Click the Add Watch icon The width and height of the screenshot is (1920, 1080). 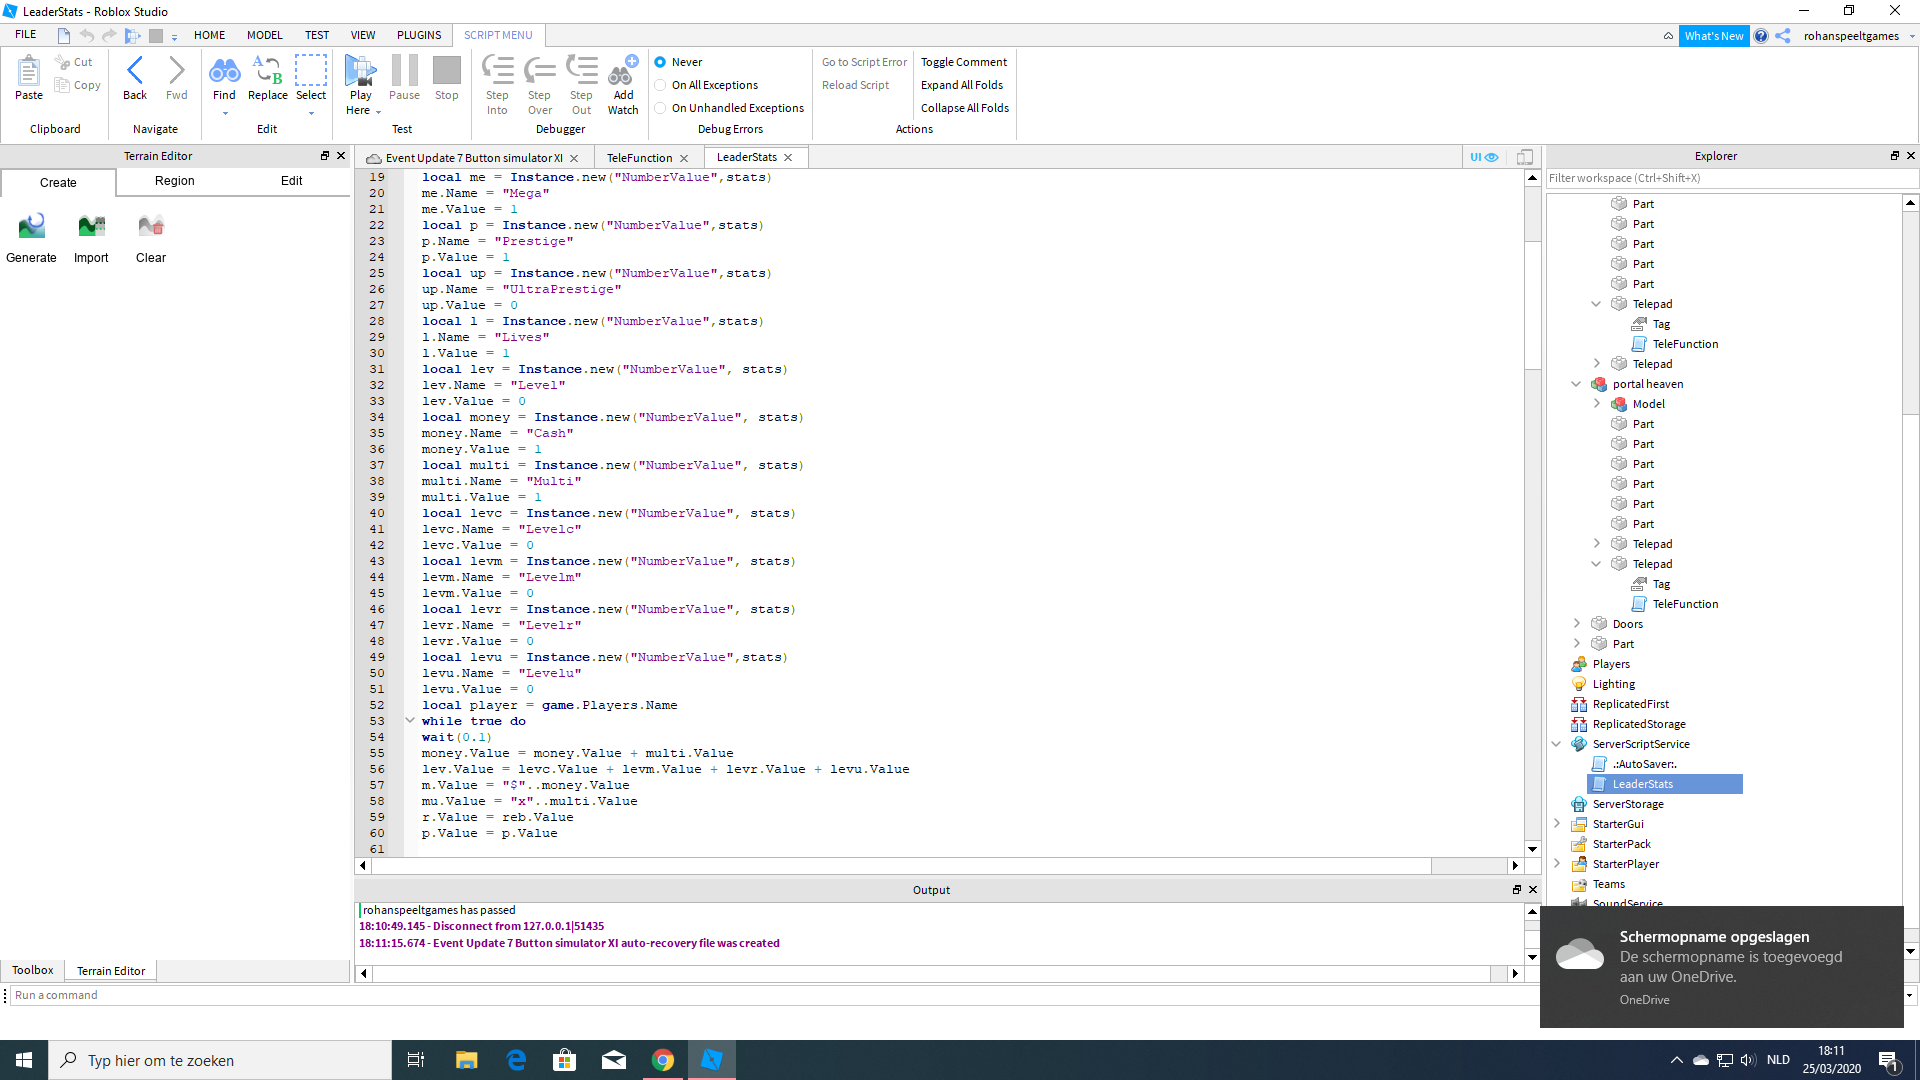click(623, 70)
